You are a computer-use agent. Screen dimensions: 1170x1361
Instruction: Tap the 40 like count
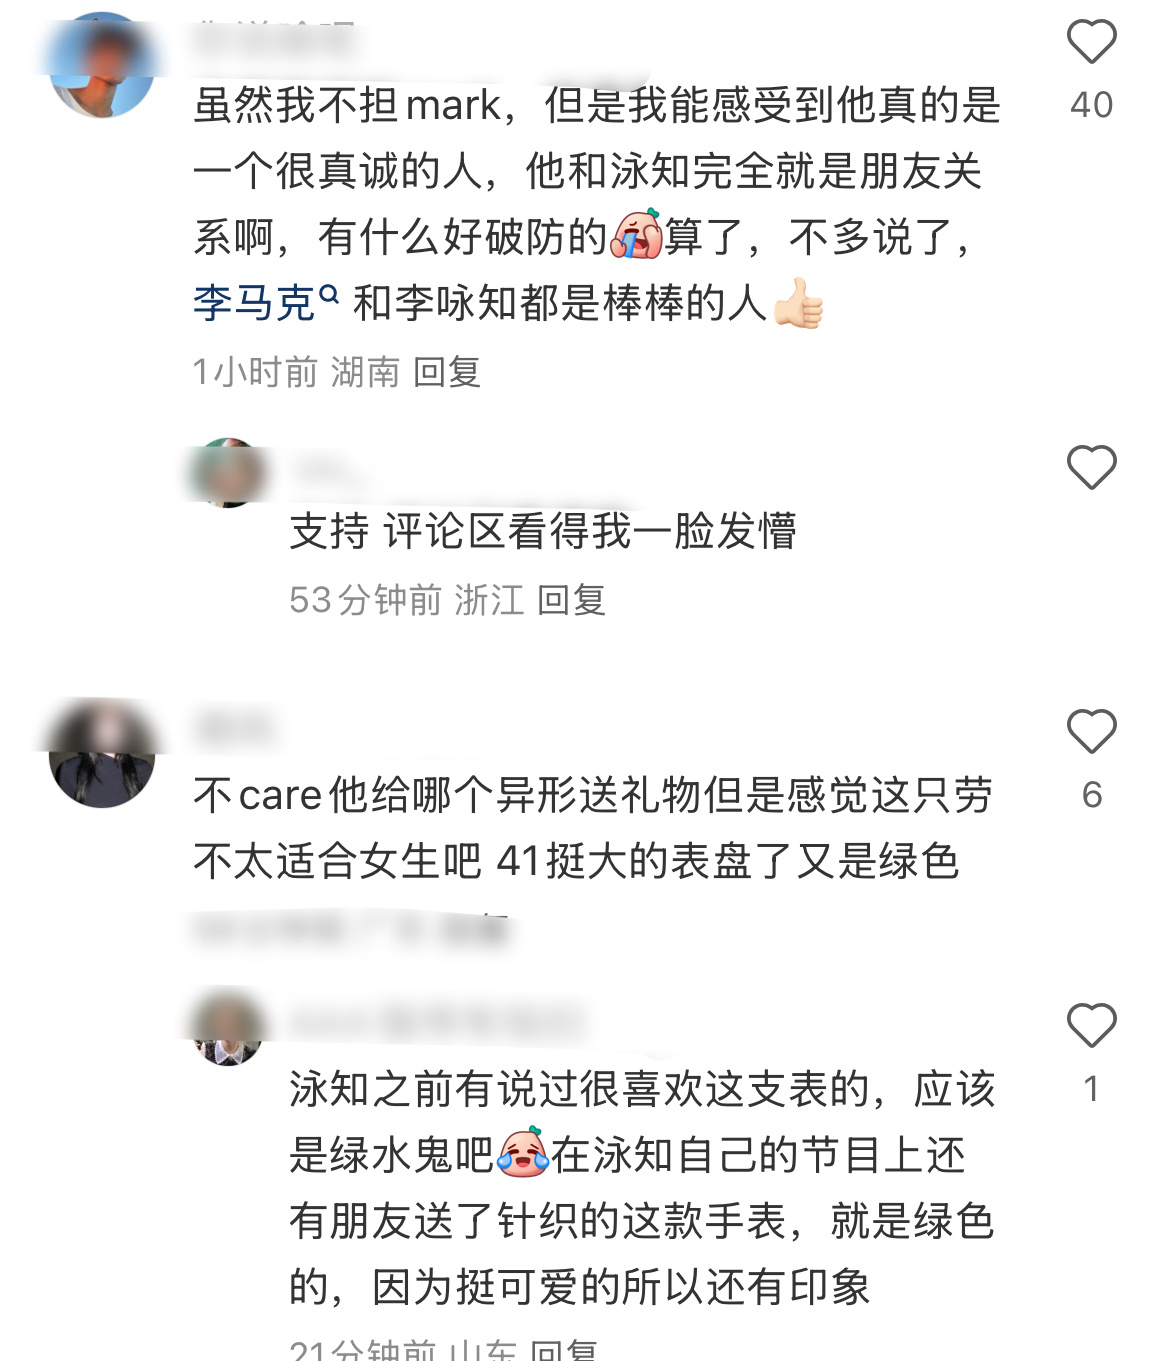pos(1091,105)
